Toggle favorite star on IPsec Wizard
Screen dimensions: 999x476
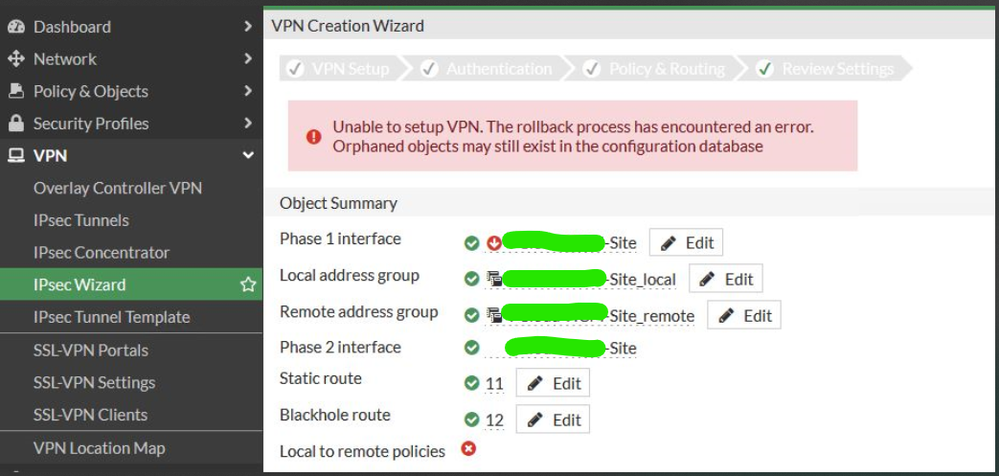tap(248, 285)
